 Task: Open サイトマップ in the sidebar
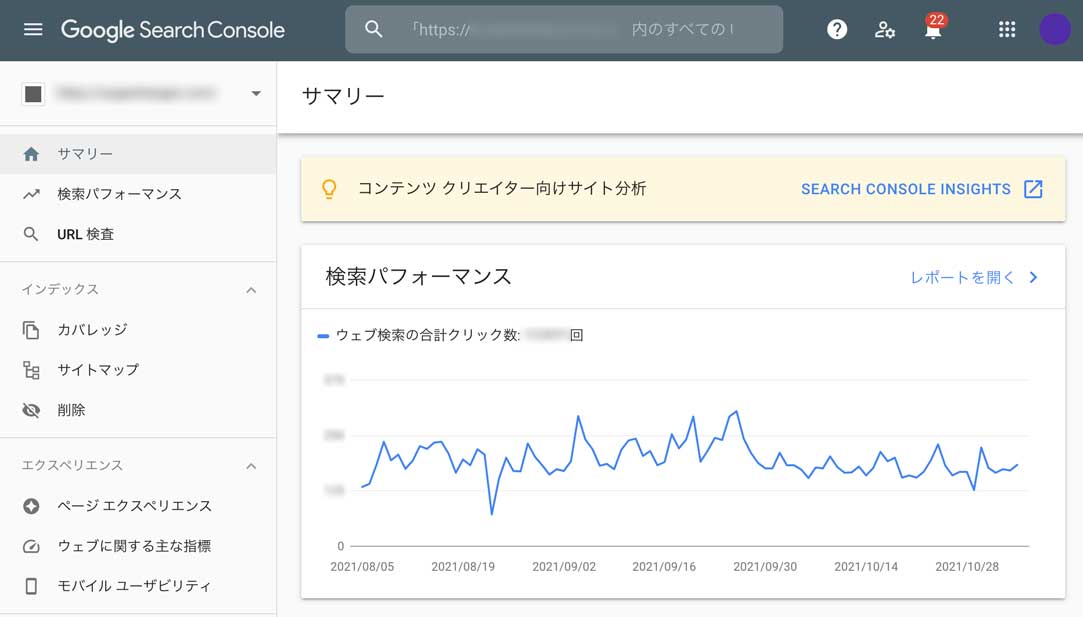coord(138,370)
